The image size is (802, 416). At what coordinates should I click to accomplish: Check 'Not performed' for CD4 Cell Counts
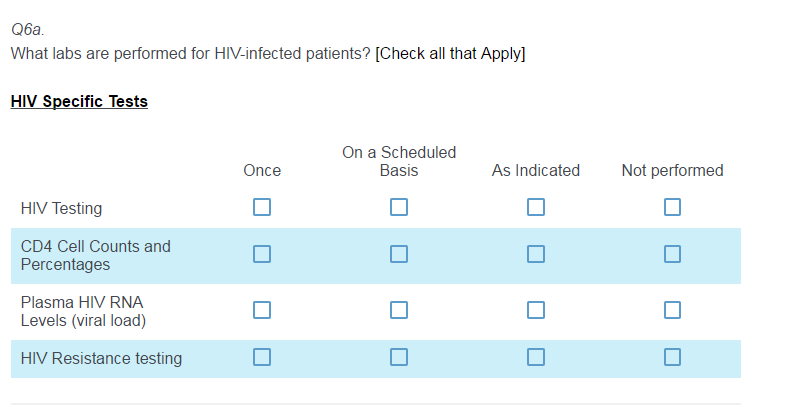pos(672,254)
